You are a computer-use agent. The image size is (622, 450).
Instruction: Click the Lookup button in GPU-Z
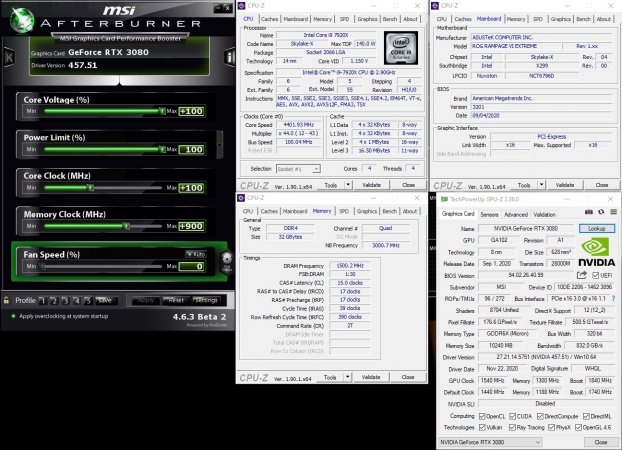click(x=597, y=229)
